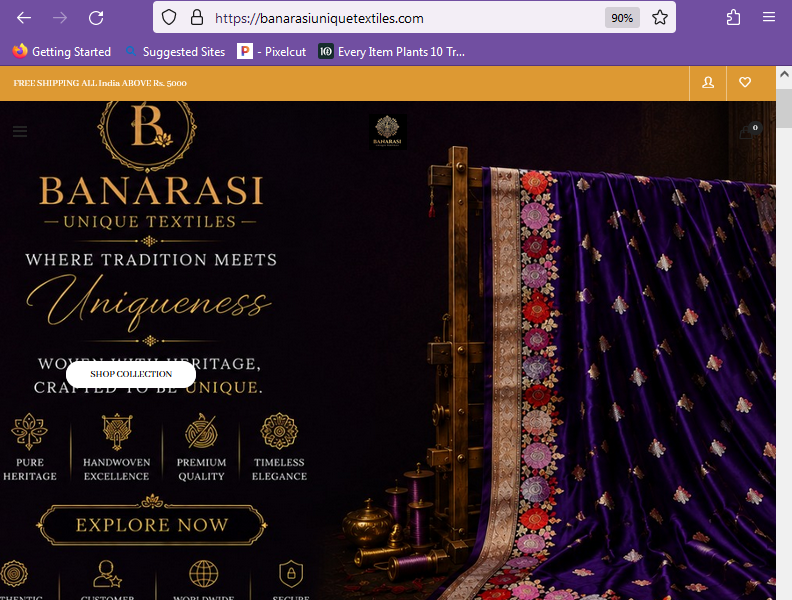792x600 pixels.
Task: Open the shopping cart bag icon
Action: (748, 131)
